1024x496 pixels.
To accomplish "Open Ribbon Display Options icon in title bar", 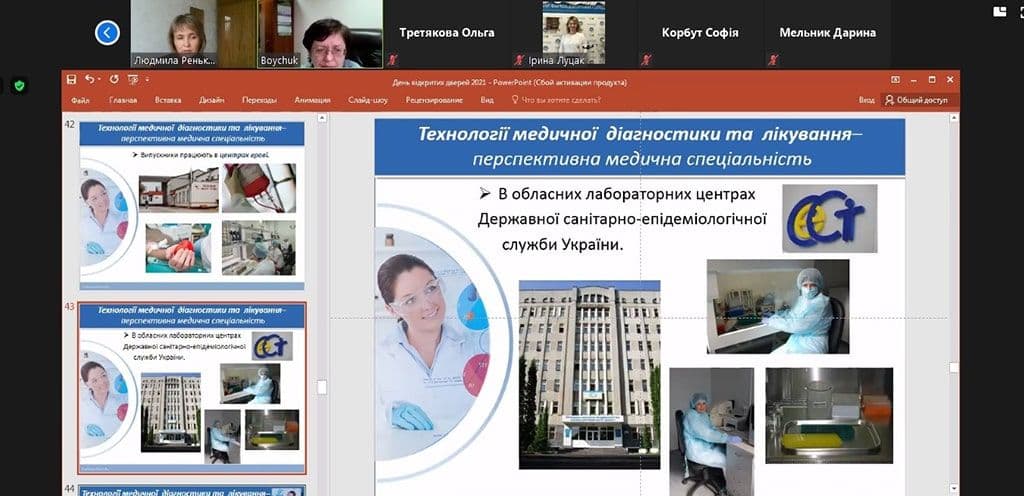I will tap(896, 80).
